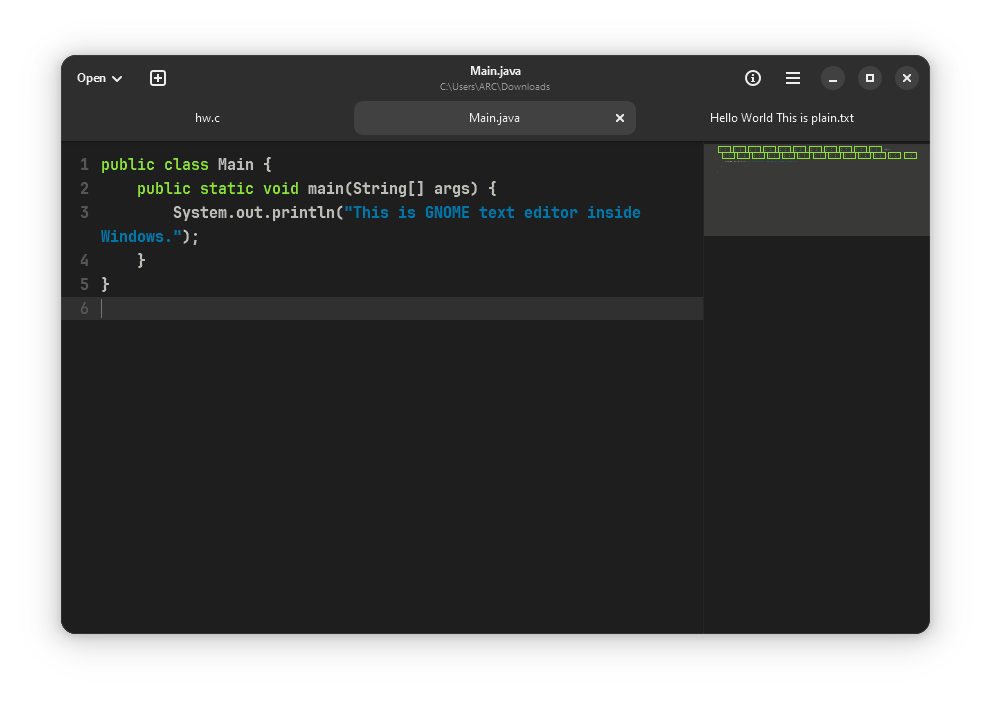Click 'System.out.println' on line 3
This screenshot has width=991, height=701.
tap(253, 213)
